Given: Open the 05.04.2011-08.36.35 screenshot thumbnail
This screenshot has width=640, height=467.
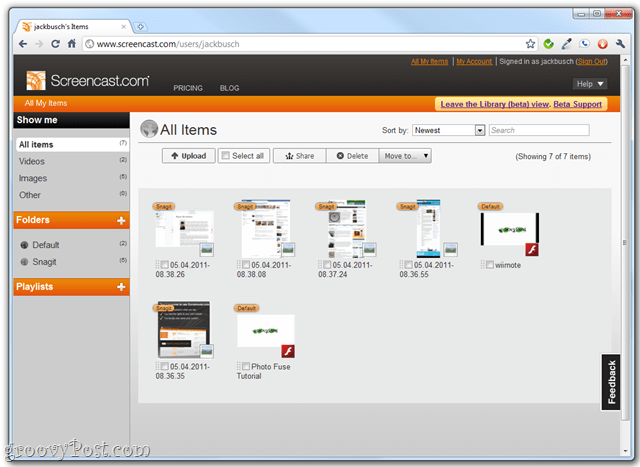Looking at the screenshot, I should pyautogui.click(x=184, y=329).
